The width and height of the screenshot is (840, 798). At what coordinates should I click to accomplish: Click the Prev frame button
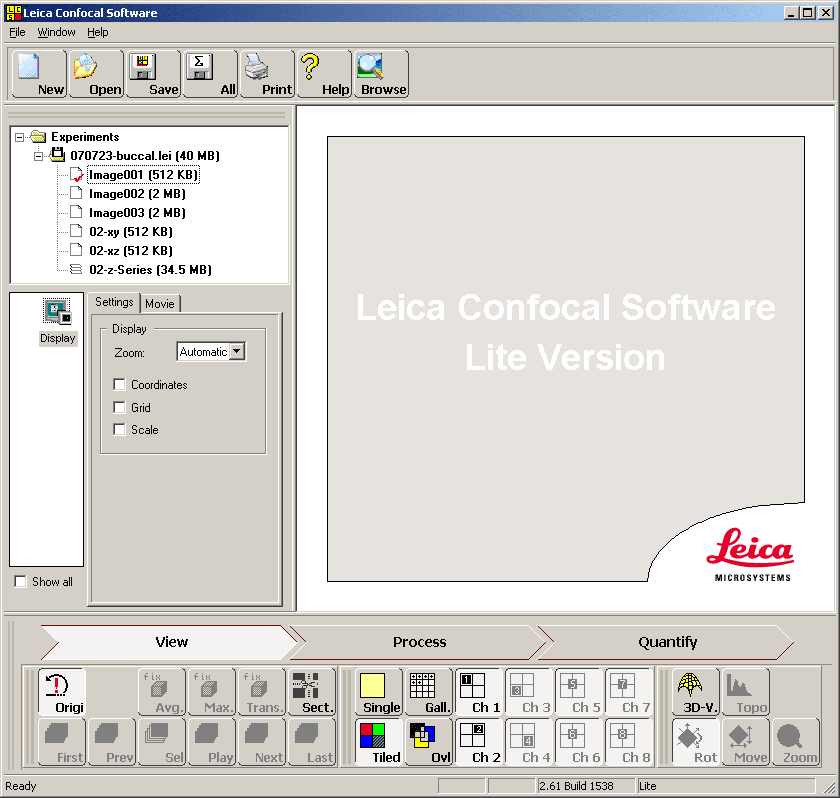(112, 742)
